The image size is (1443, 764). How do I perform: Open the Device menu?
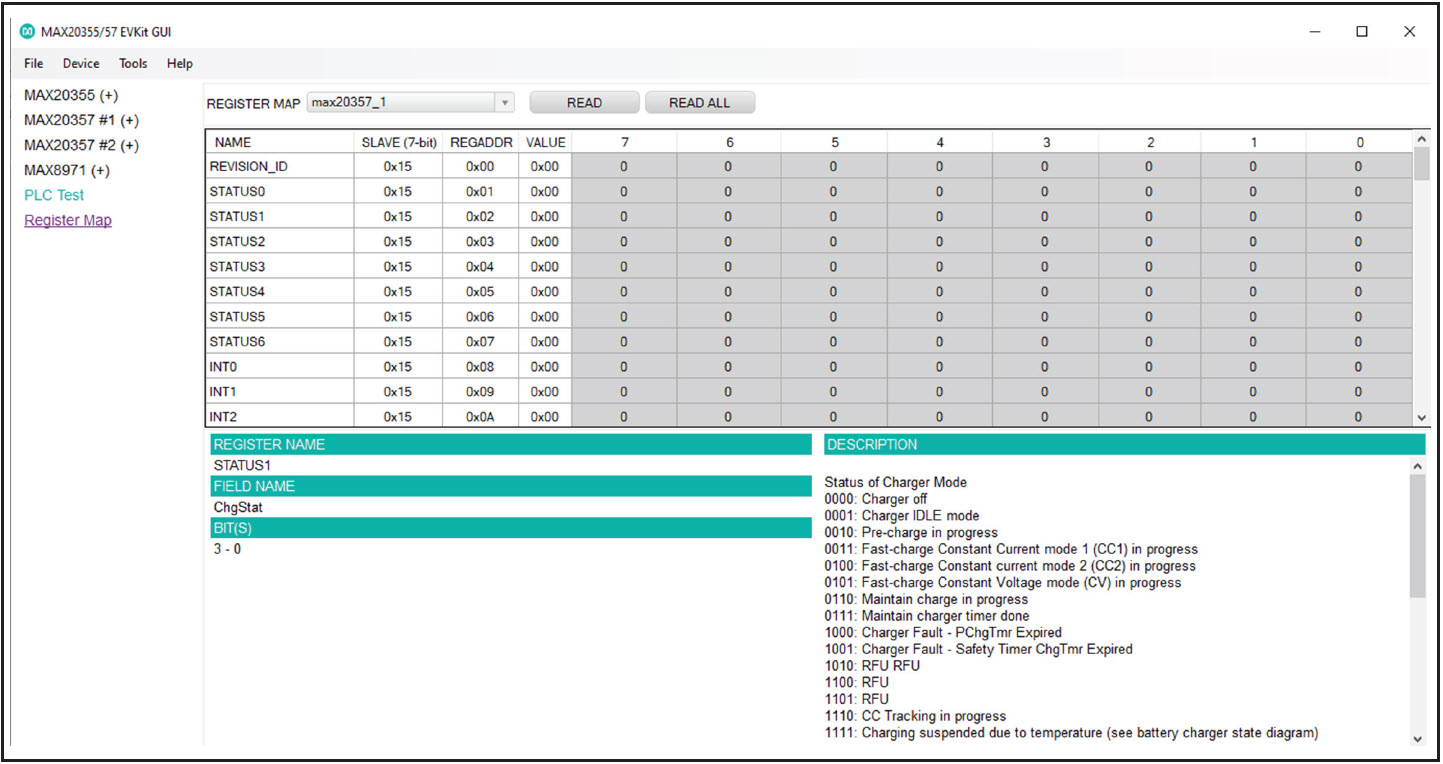tap(81, 63)
